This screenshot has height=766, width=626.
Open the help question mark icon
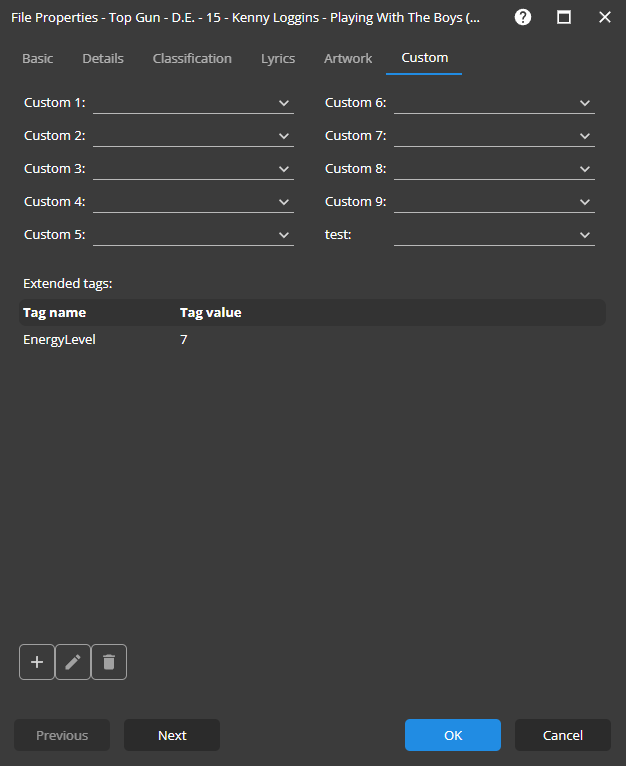[x=523, y=17]
